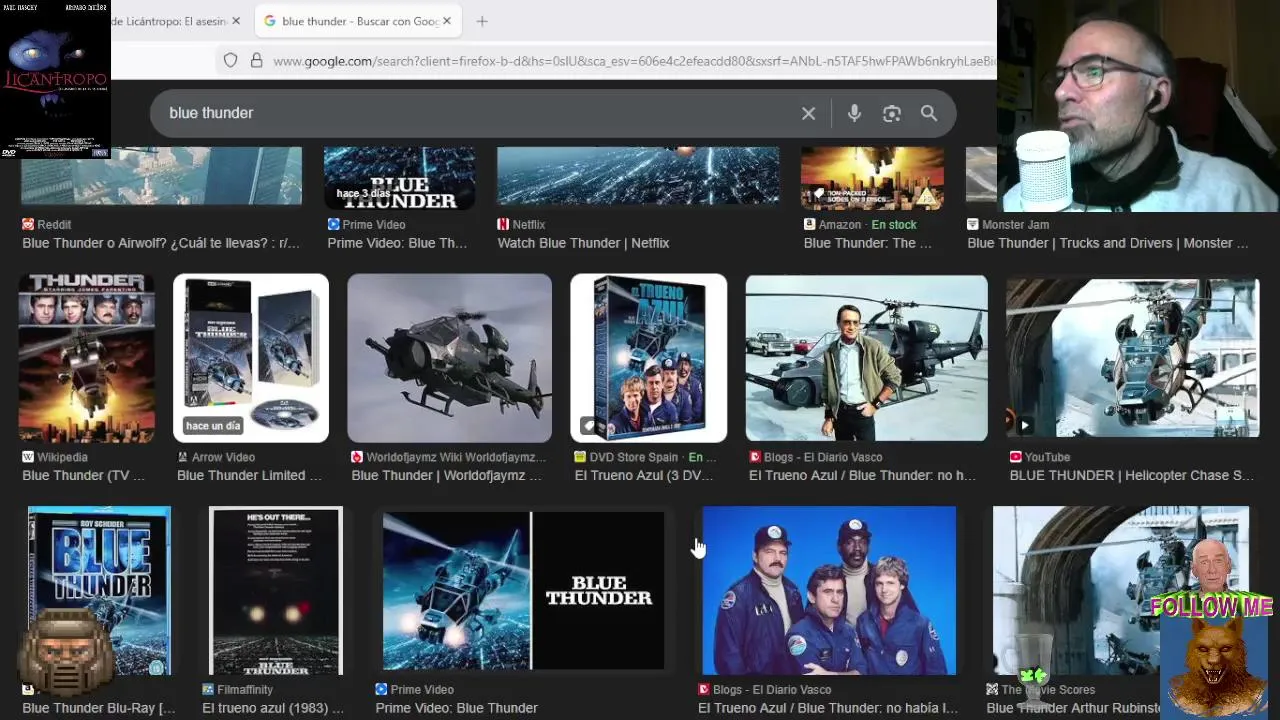Click the Licántropo DVD cover overlay
Viewport: 1280px width, 720px height.
click(x=55, y=79)
